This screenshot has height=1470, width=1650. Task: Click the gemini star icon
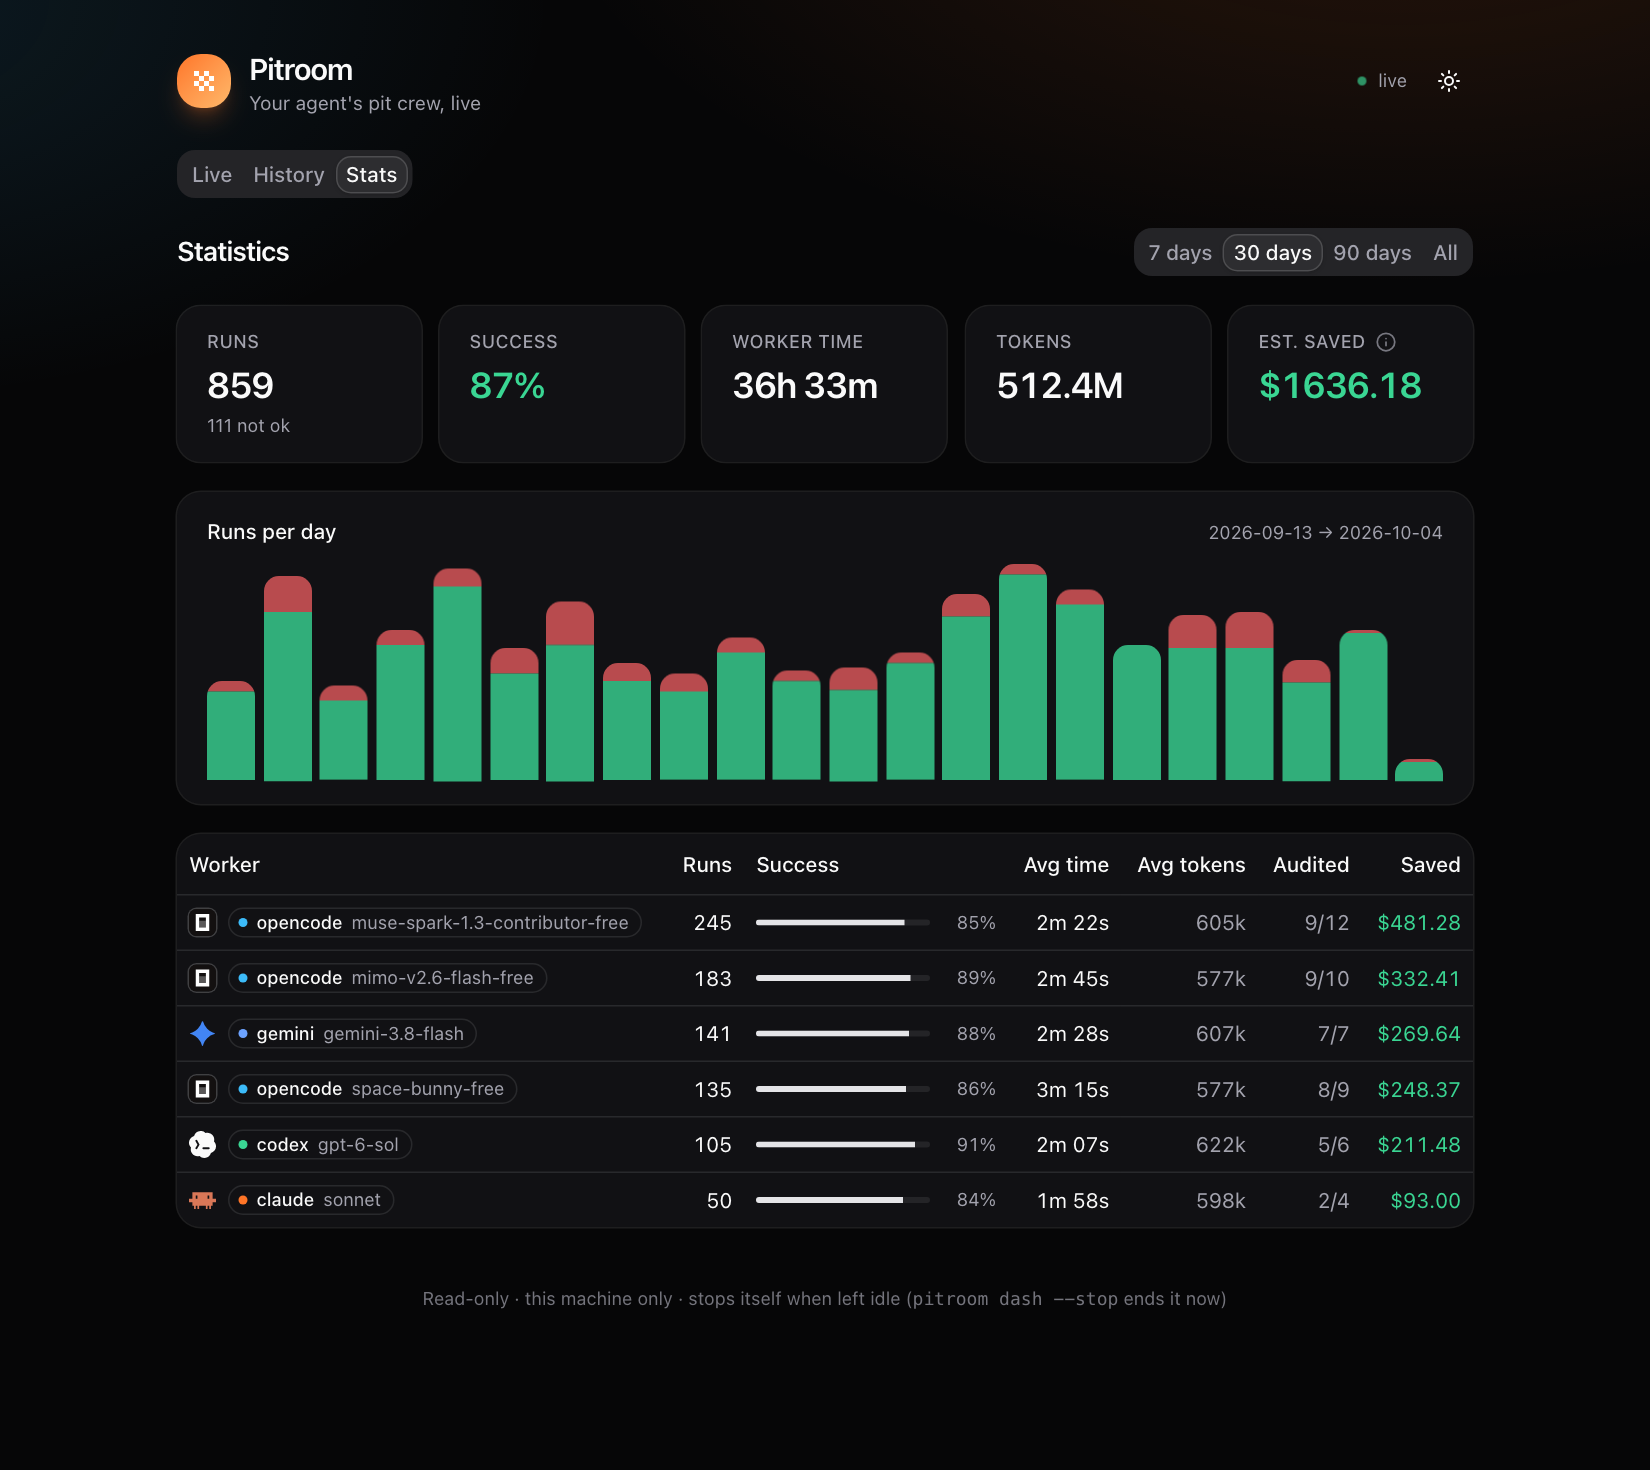(203, 1033)
